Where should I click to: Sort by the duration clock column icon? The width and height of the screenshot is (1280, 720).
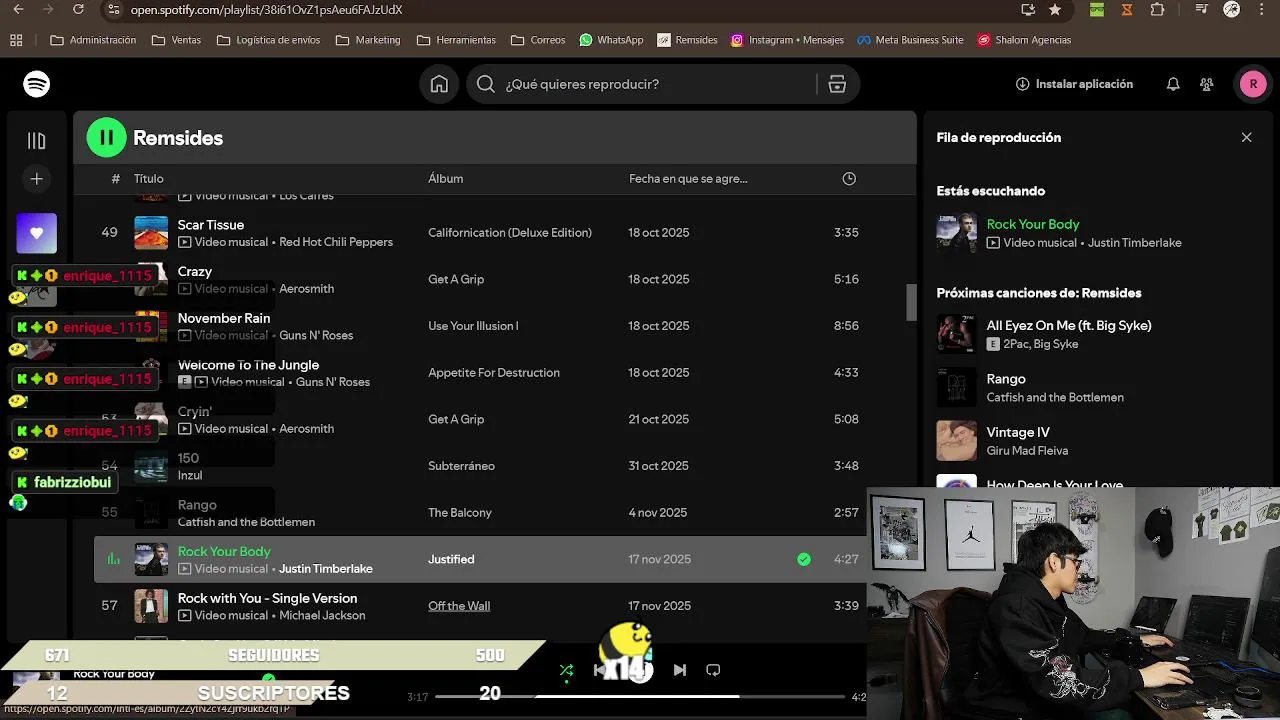point(849,179)
